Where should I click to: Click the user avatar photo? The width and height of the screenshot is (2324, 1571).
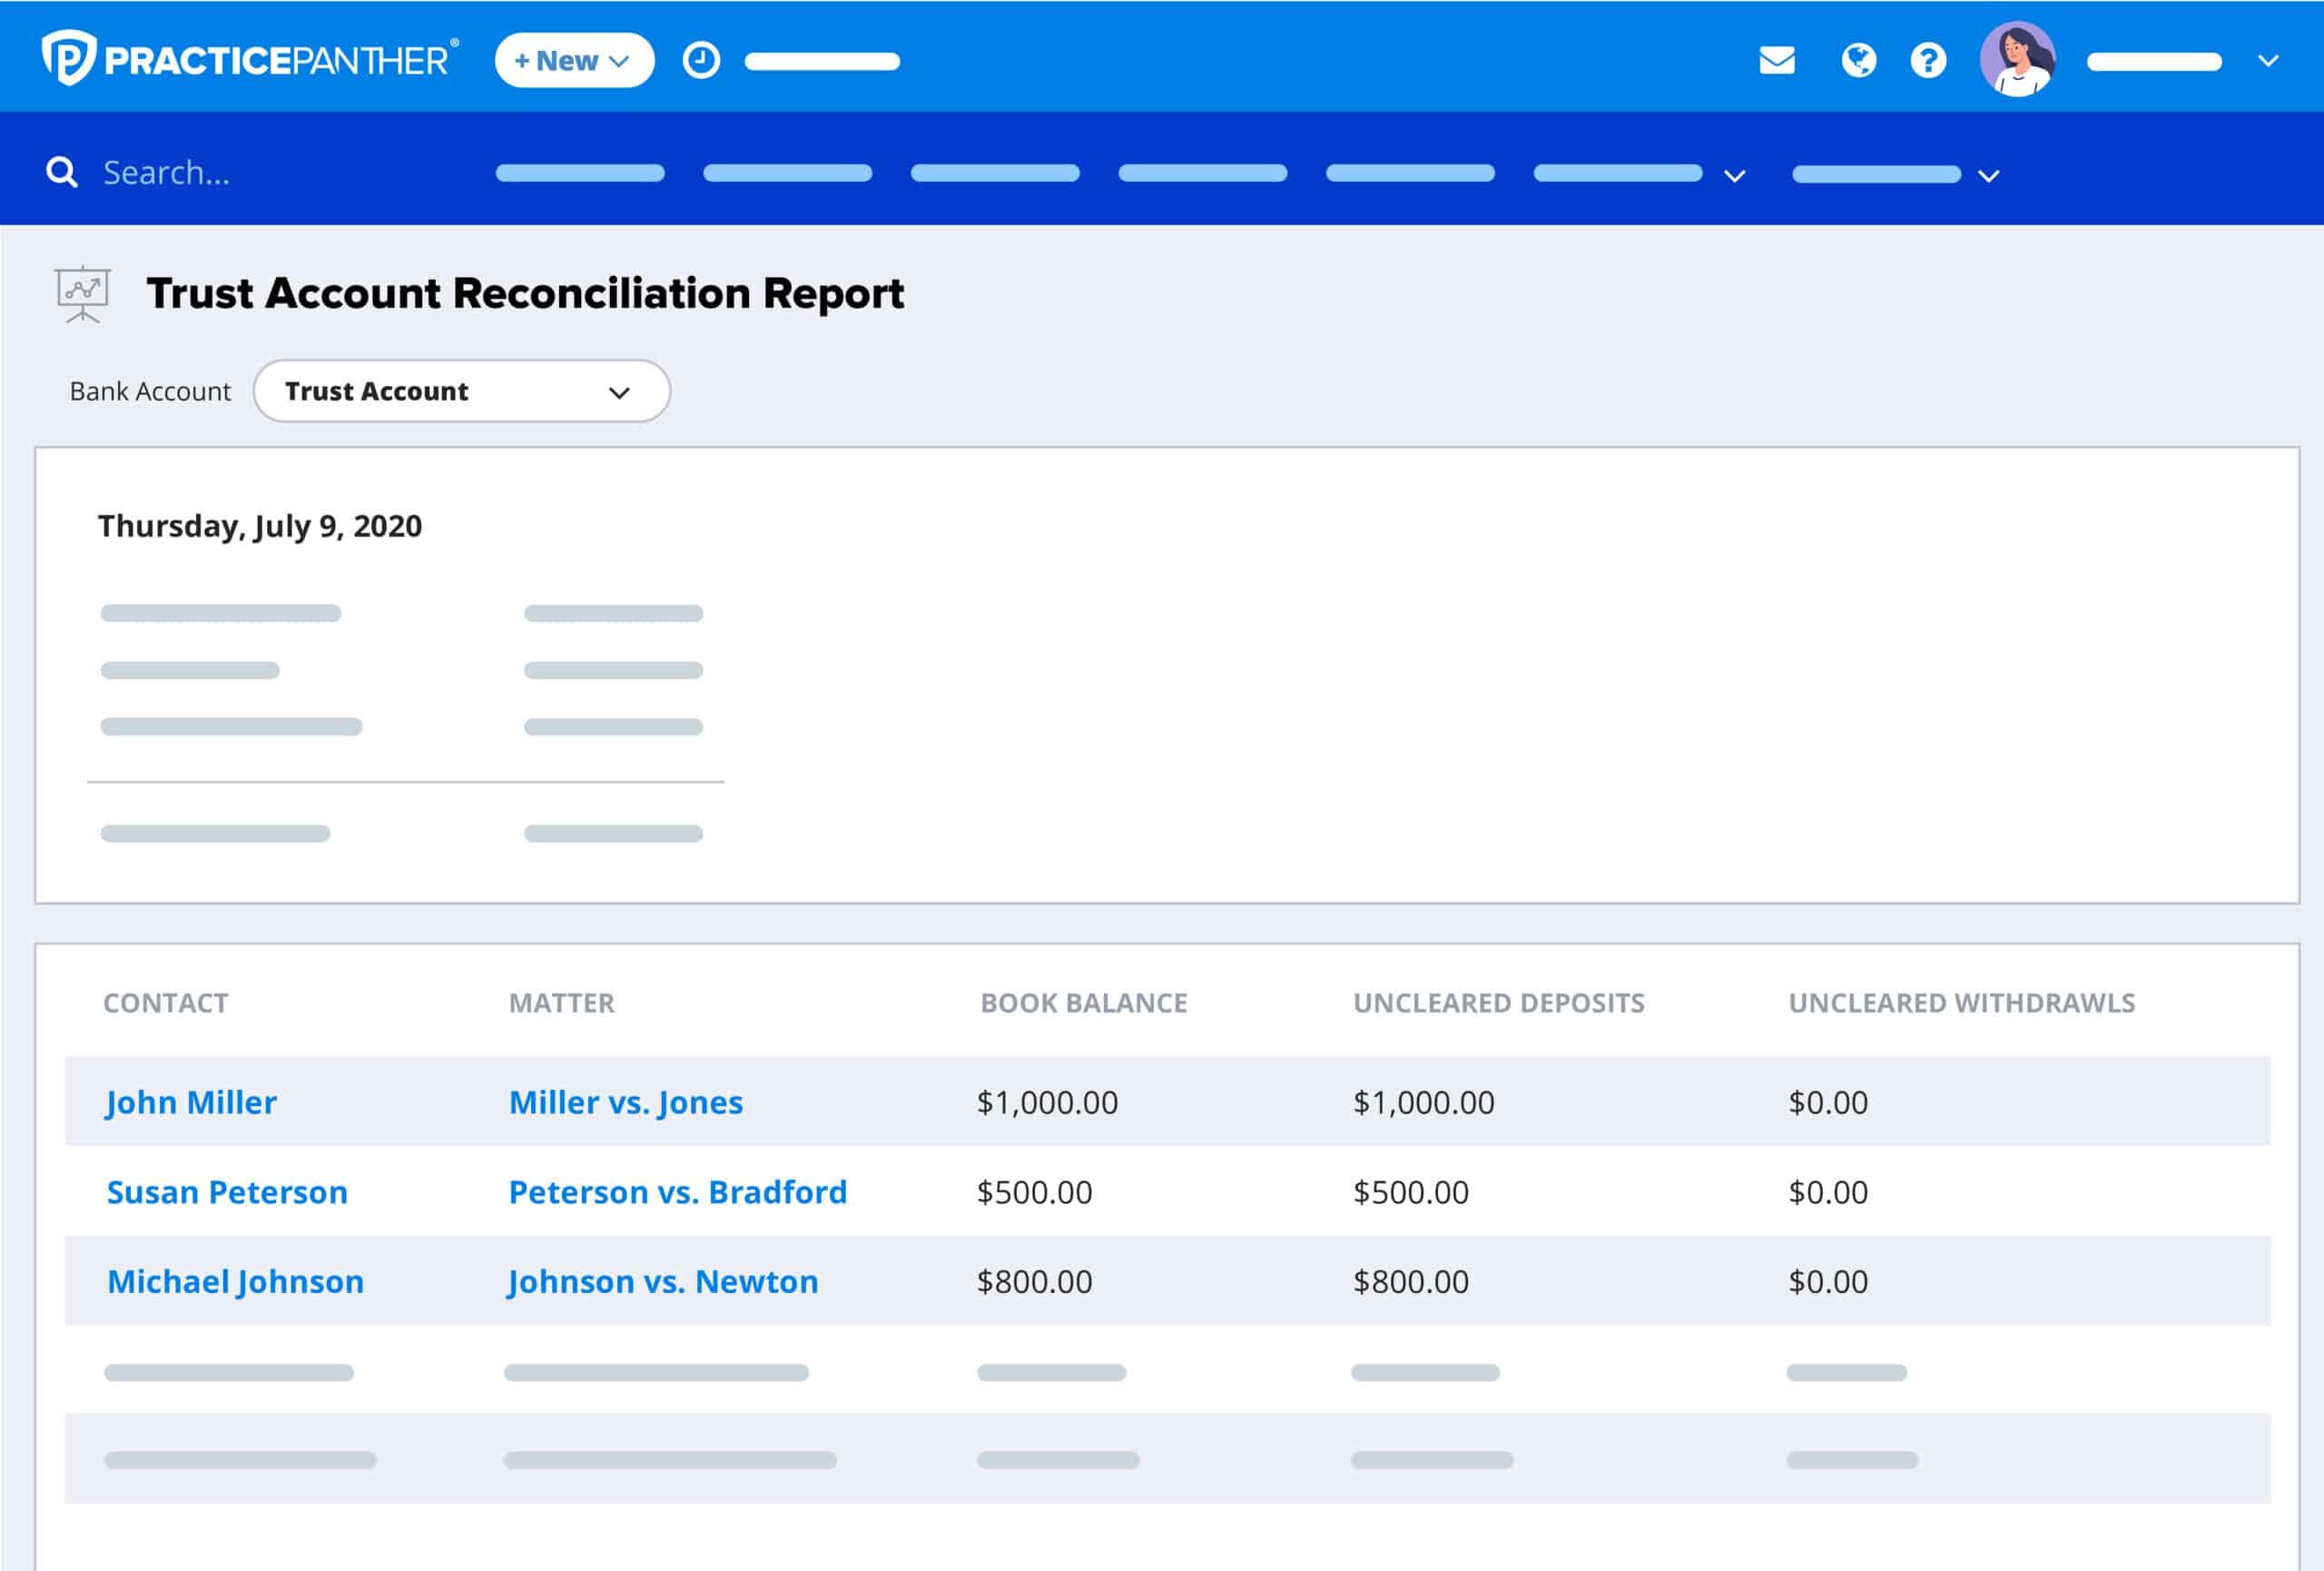pos(2021,60)
